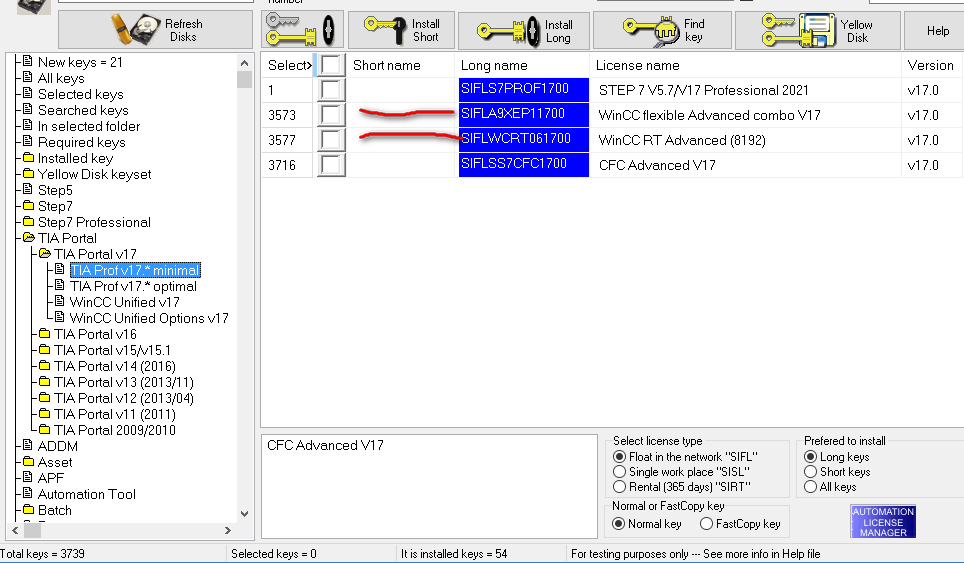Sort by Version column header
964x563 pixels.
click(x=932, y=65)
